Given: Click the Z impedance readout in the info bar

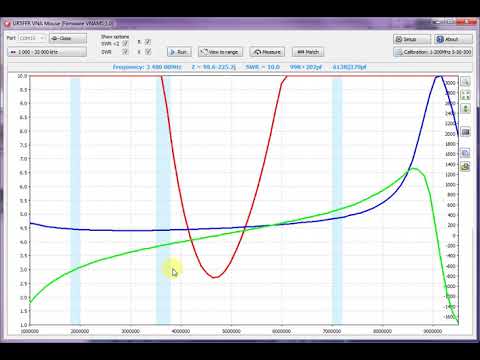Looking at the screenshot, I should [x=214, y=67].
